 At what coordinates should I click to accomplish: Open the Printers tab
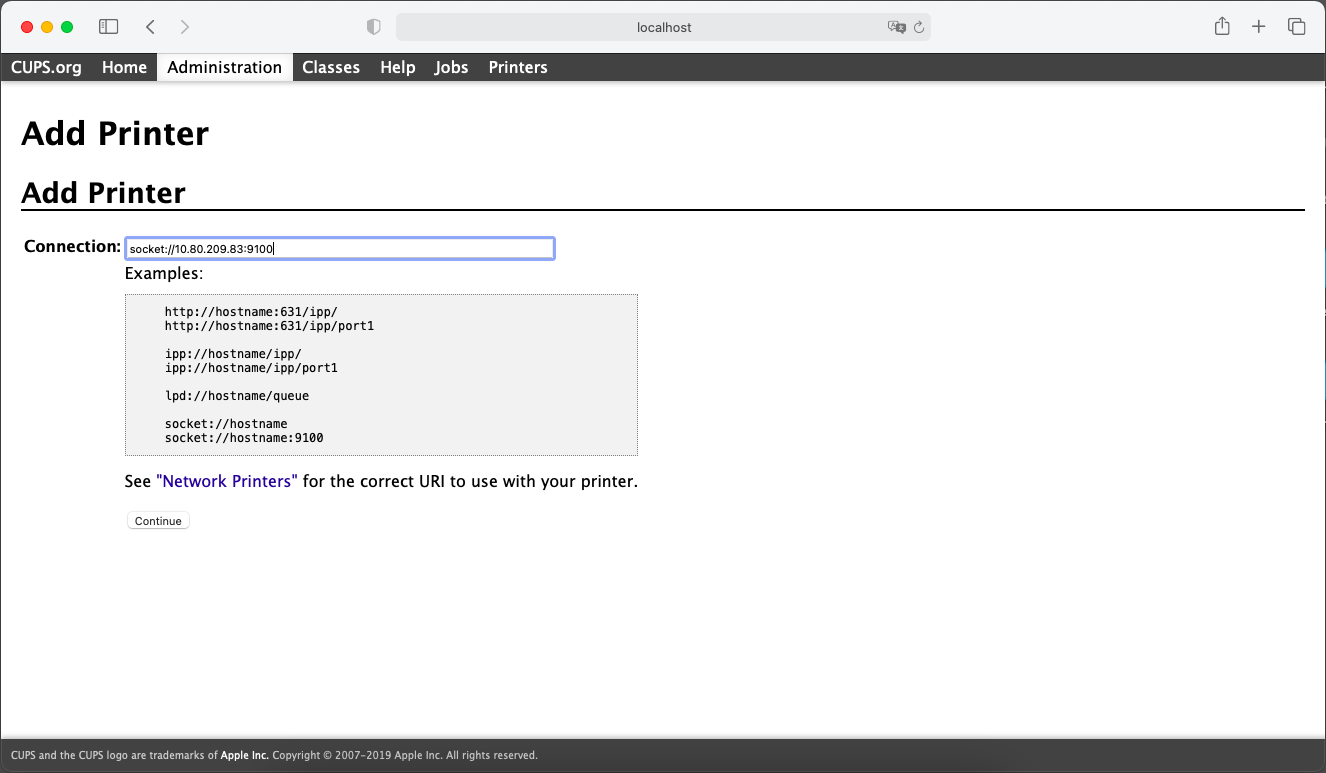[x=518, y=67]
